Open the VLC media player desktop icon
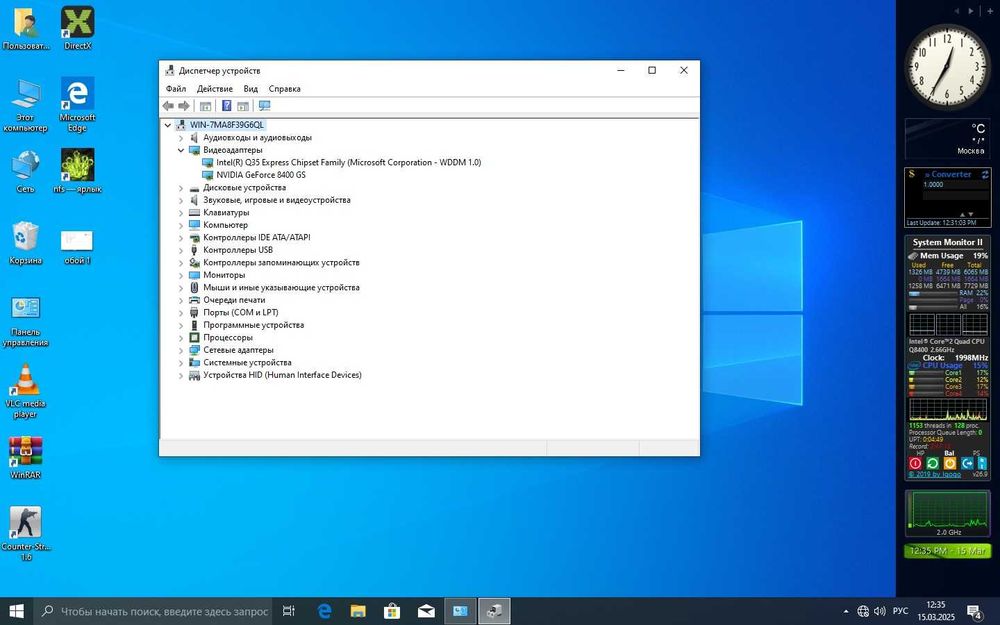1000x625 pixels. [25, 380]
